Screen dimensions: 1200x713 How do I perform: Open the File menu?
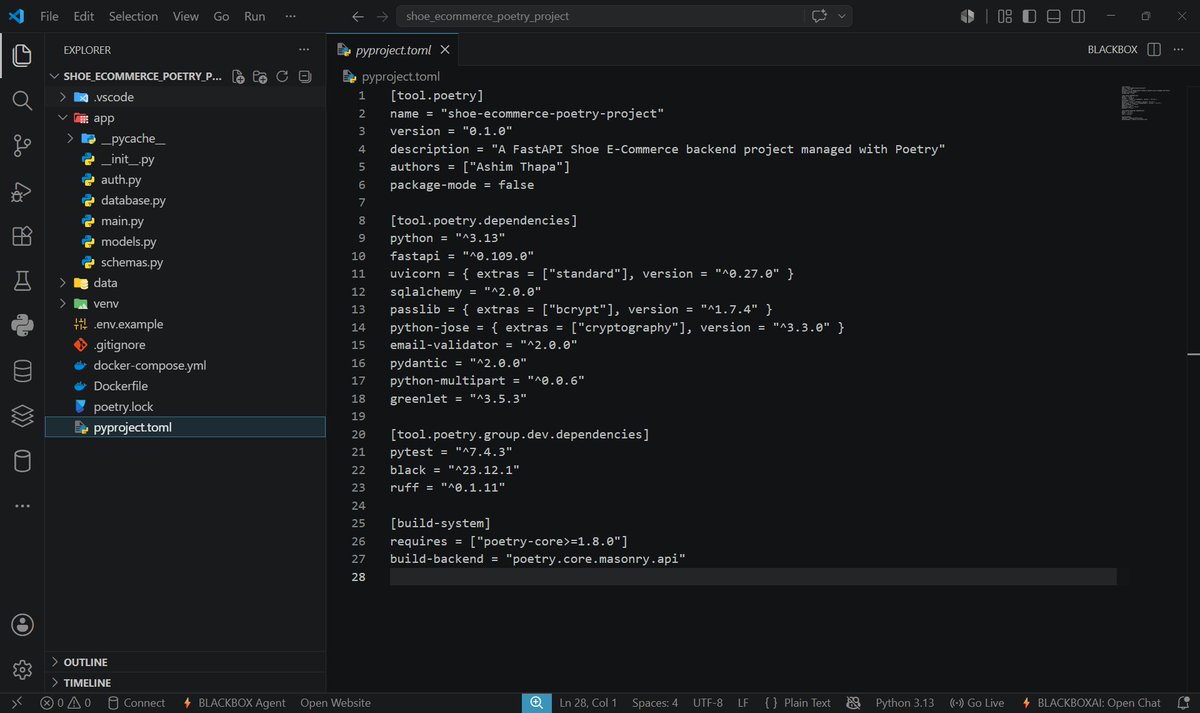49,16
